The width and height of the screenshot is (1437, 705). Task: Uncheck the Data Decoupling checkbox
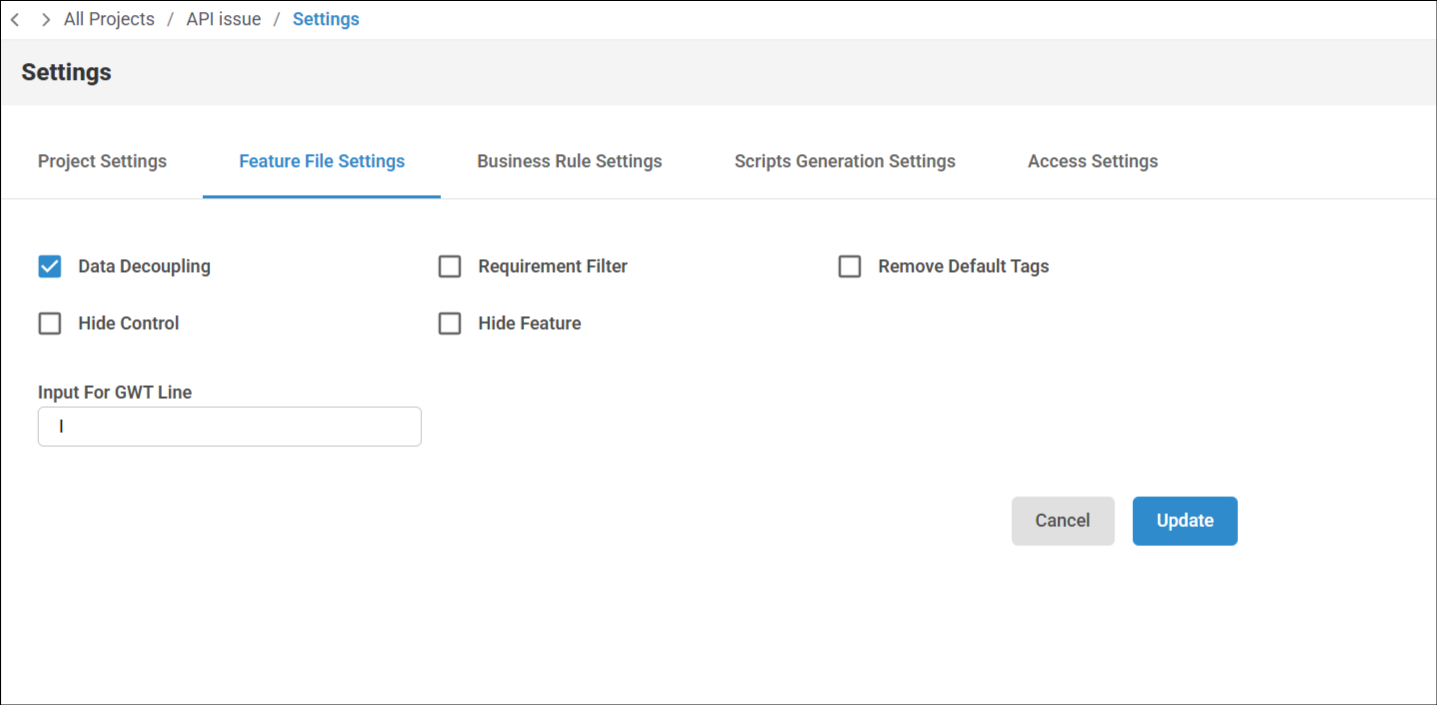click(x=50, y=267)
